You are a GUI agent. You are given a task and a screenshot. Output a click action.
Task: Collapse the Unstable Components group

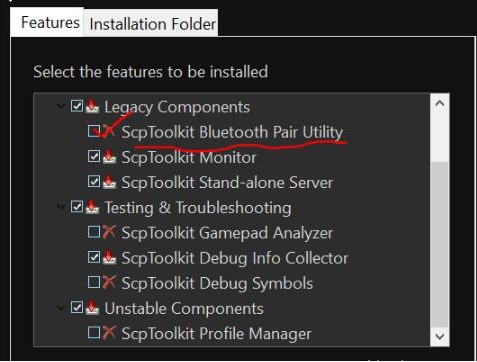tap(60, 308)
